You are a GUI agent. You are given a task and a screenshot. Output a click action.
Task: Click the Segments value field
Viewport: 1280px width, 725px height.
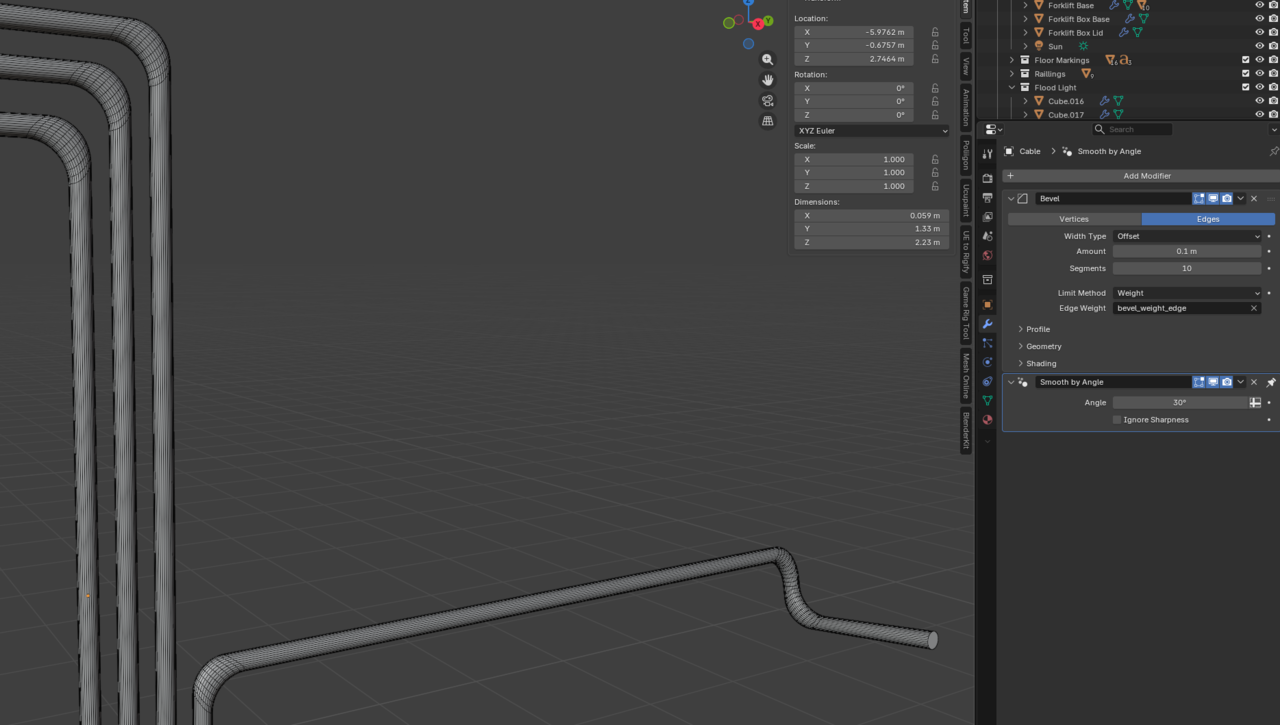coord(1187,268)
